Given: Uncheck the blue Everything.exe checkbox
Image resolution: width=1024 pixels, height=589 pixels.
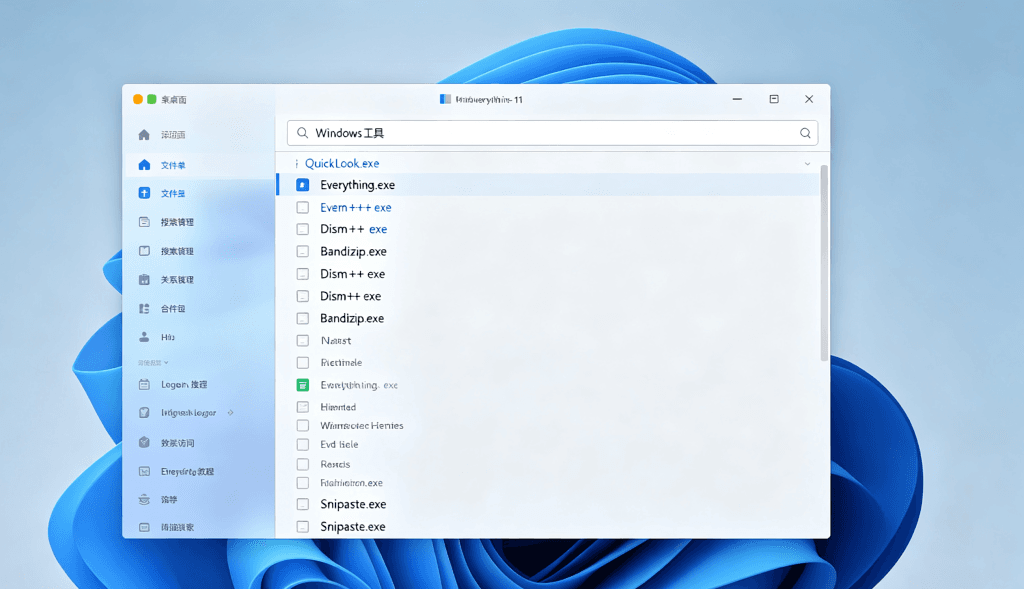Looking at the screenshot, I should 302,185.
